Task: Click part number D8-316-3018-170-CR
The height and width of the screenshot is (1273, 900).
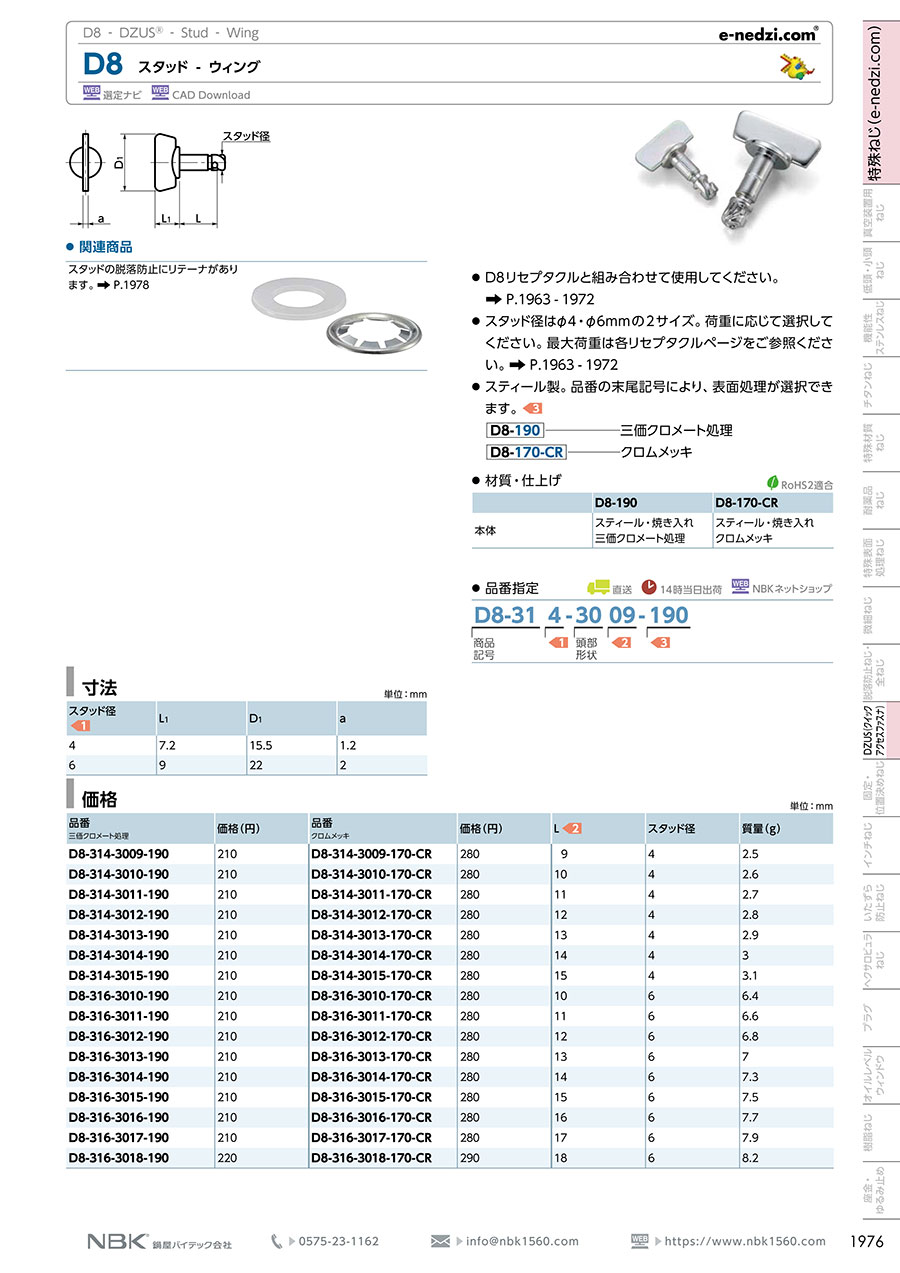Action: [372, 1158]
